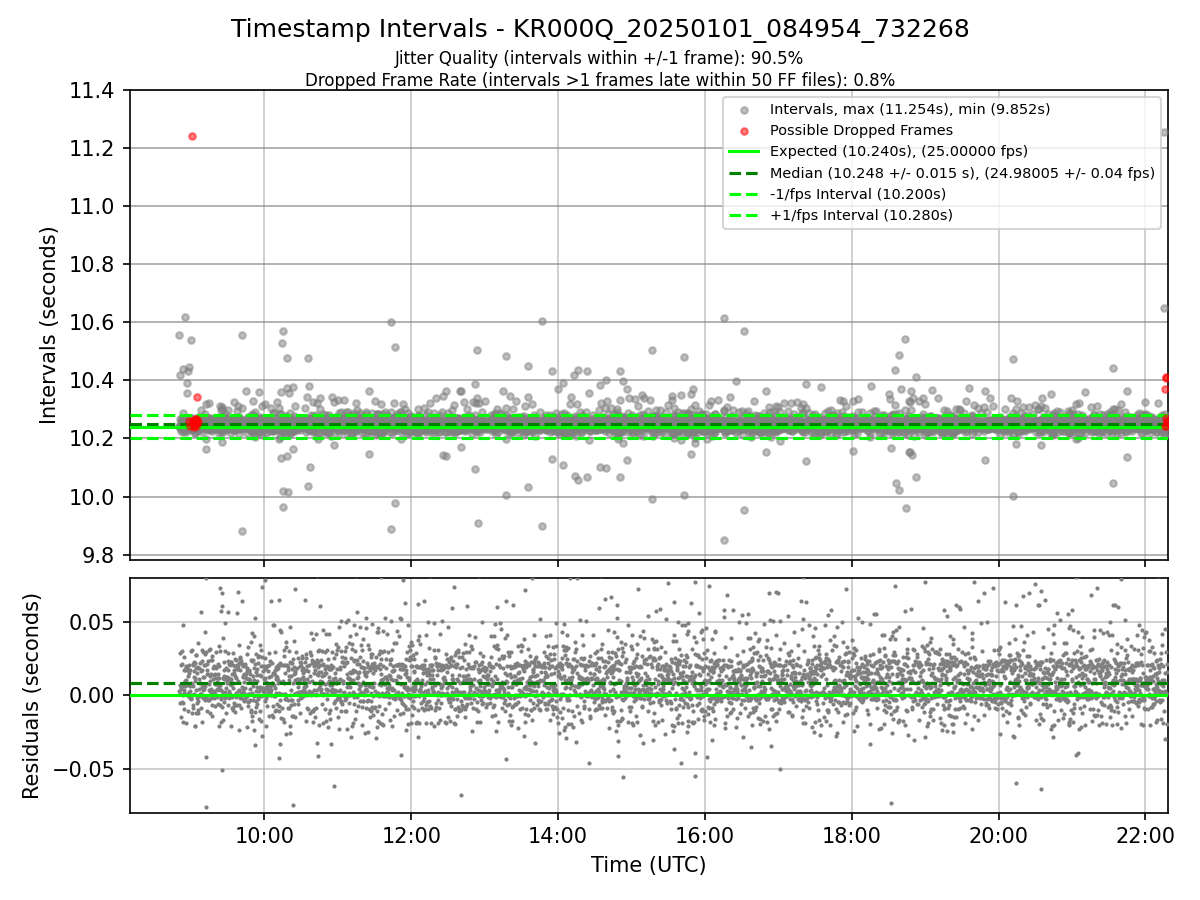
Task: Click the solid green line sample in the legend
Action: (x=744, y=152)
